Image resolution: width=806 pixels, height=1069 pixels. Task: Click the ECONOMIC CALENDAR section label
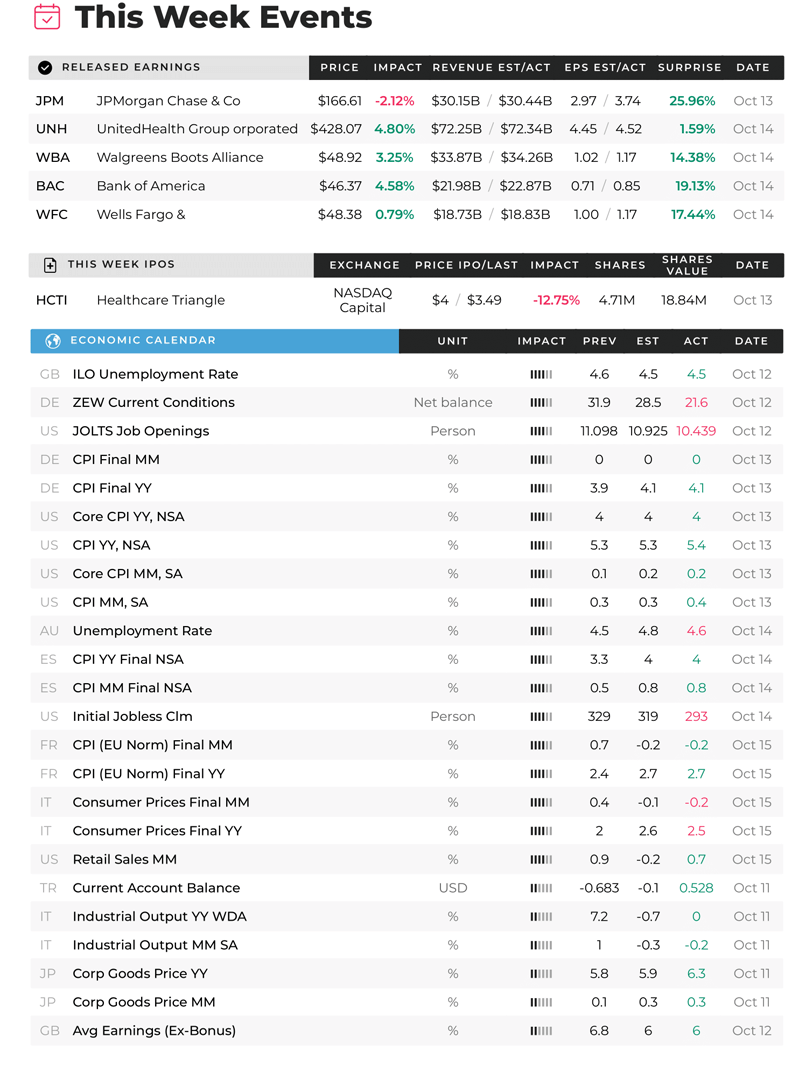tap(143, 340)
